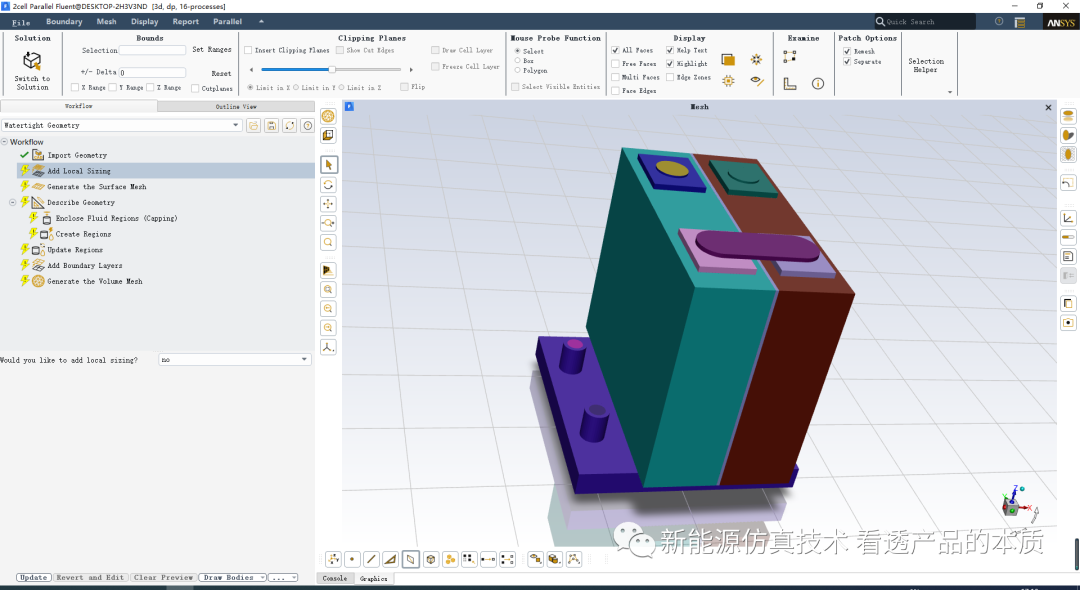The image size is (1080, 590).
Task: Select the Box mouse probe option
Action: click(516, 61)
